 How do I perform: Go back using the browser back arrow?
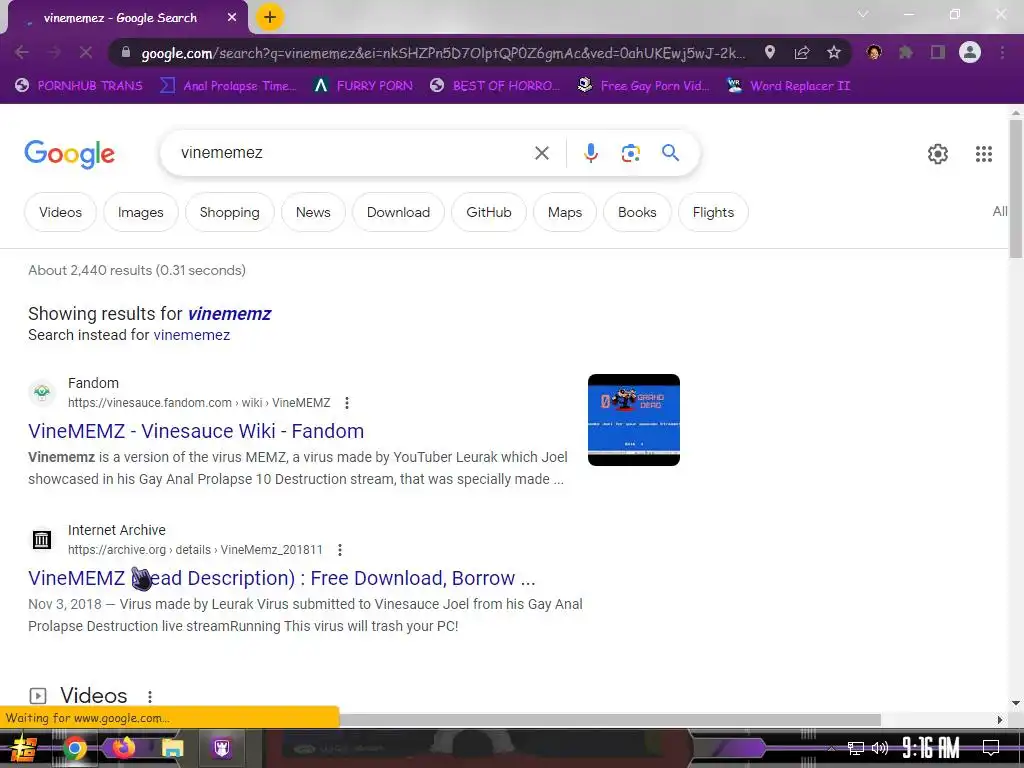pyautogui.click(x=22, y=52)
